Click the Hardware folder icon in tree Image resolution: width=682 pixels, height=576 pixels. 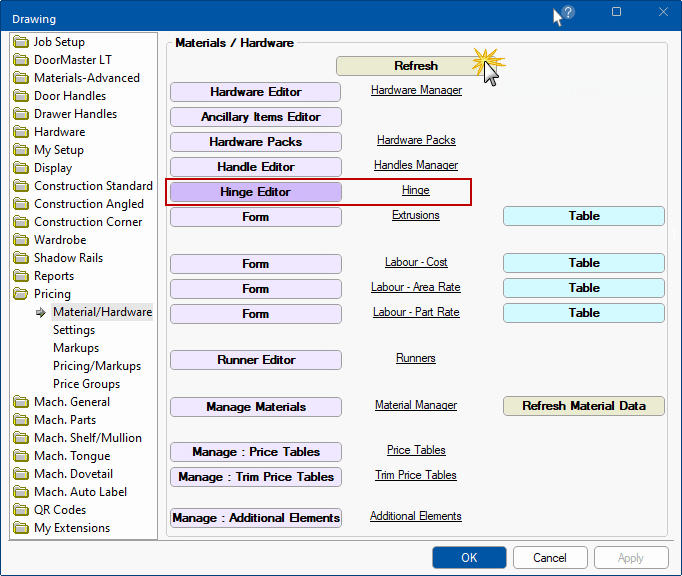click(20, 132)
